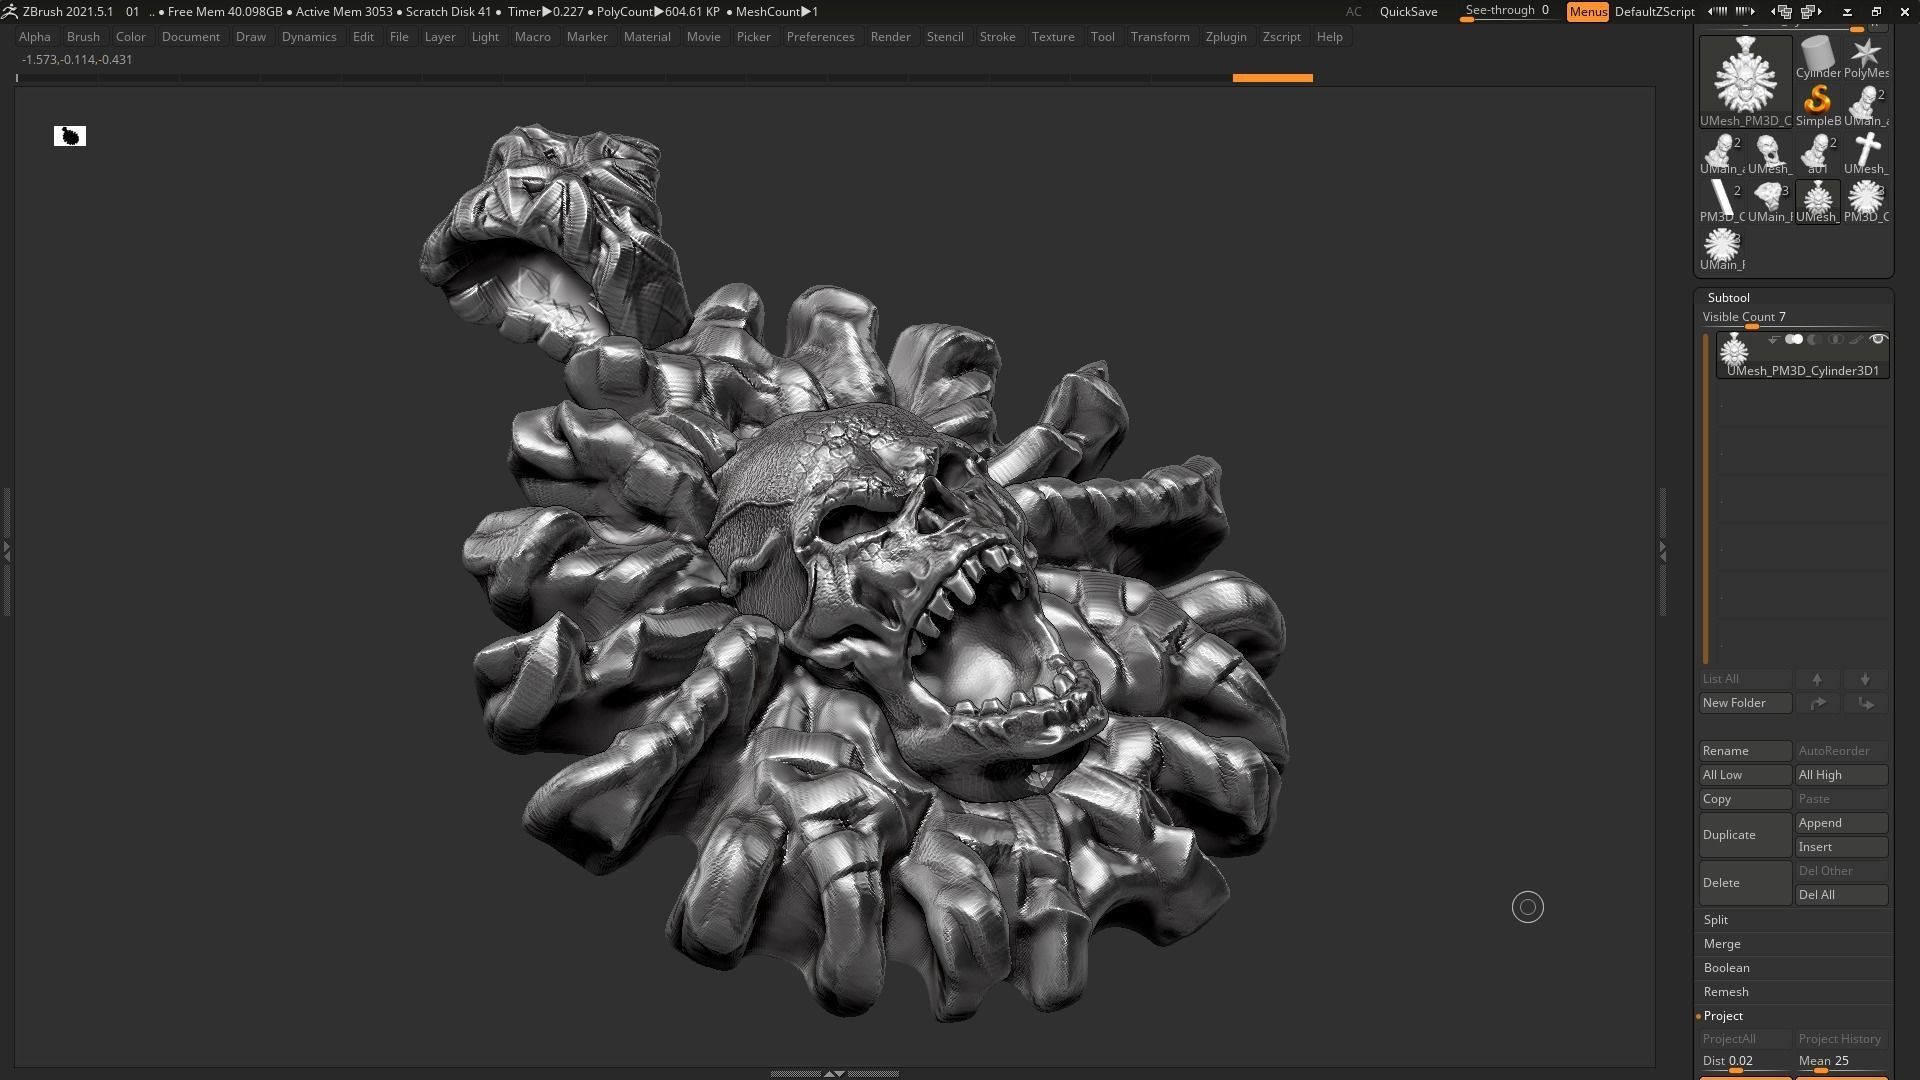Screen dimensions: 1920x1080
Task: Click the screaming head UMesh tool thumbnail
Action: (1769, 153)
